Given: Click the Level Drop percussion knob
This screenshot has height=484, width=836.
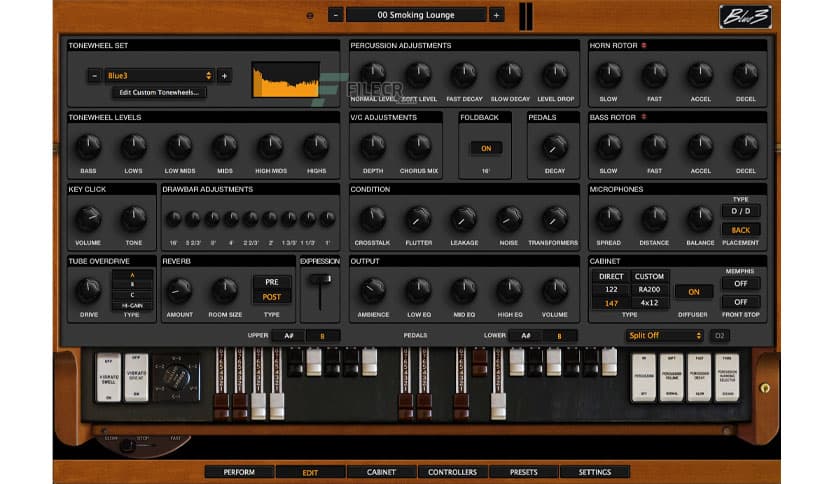Looking at the screenshot, I should point(555,76).
